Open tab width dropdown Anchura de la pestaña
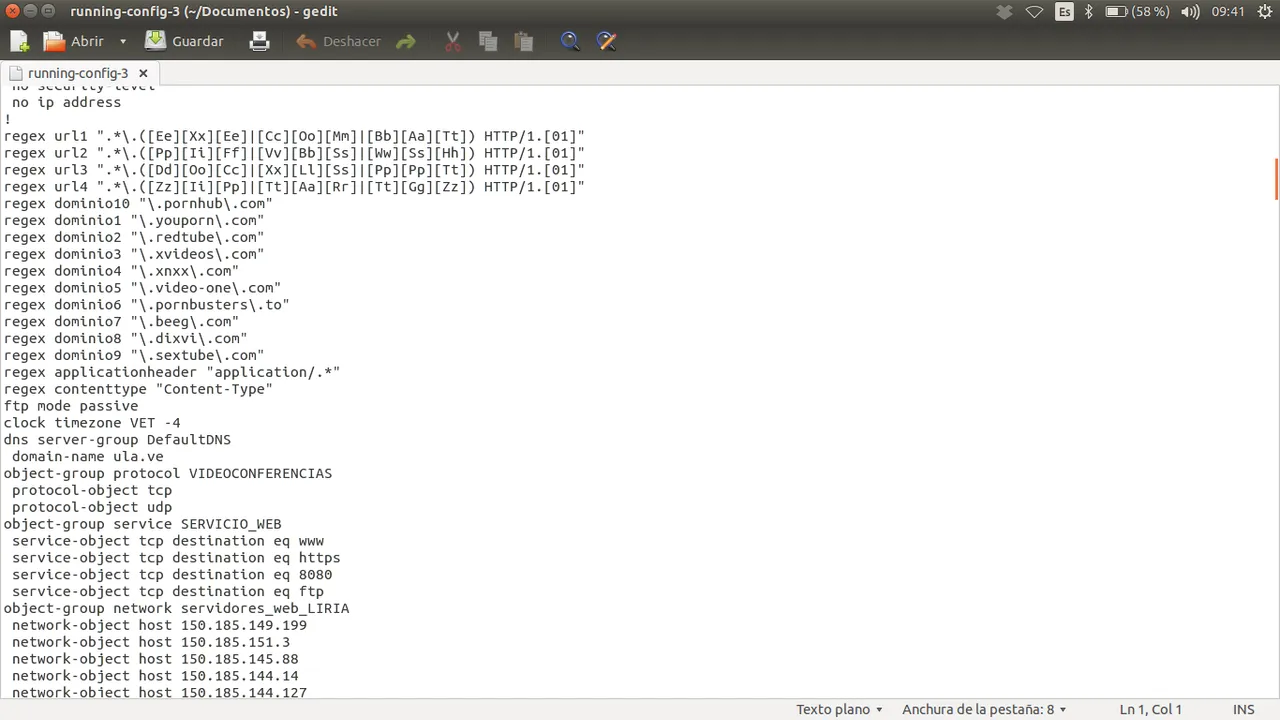The height and width of the screenshot is (720, 1280). click(x=983, y=709)
